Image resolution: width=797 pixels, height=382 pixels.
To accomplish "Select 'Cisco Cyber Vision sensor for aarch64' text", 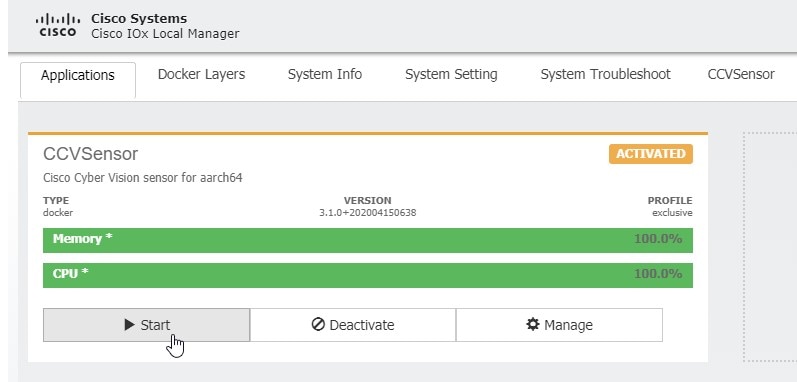I will (x=143, y=178).
